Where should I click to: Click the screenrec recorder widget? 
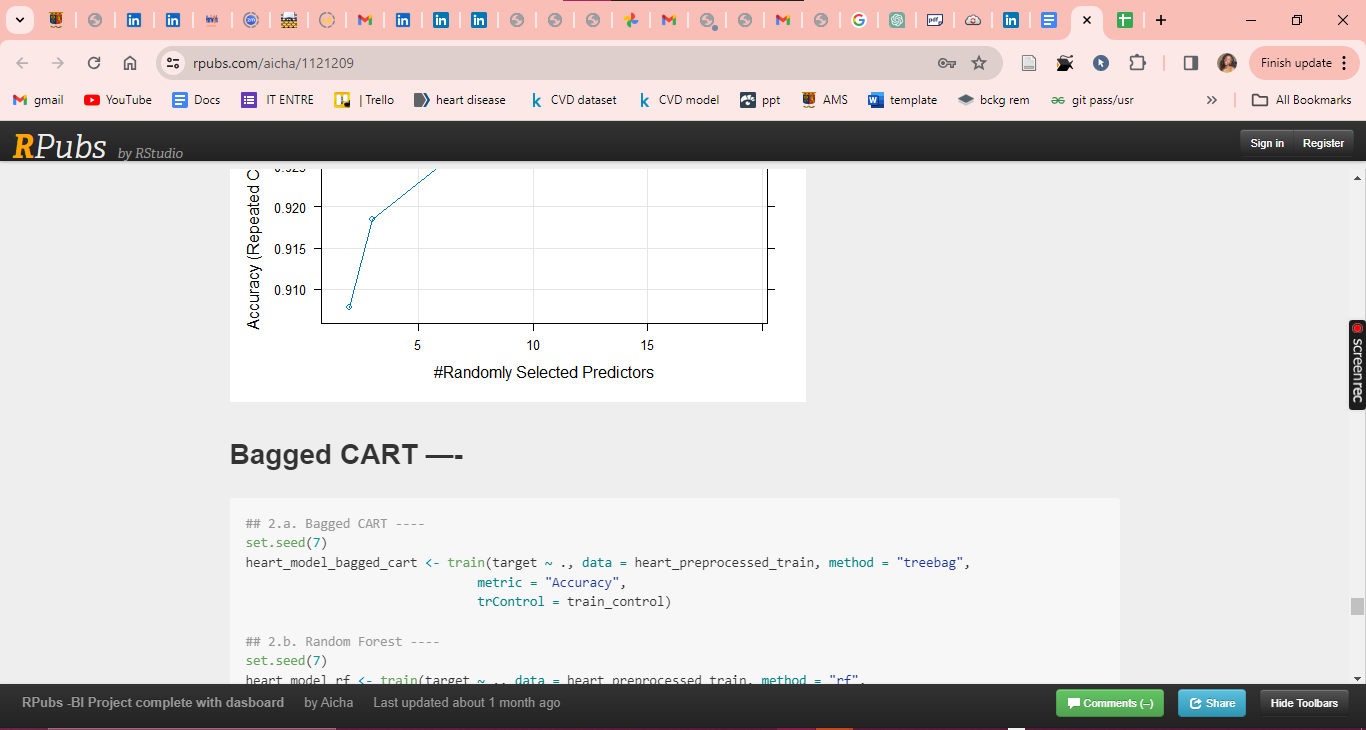1357,365
